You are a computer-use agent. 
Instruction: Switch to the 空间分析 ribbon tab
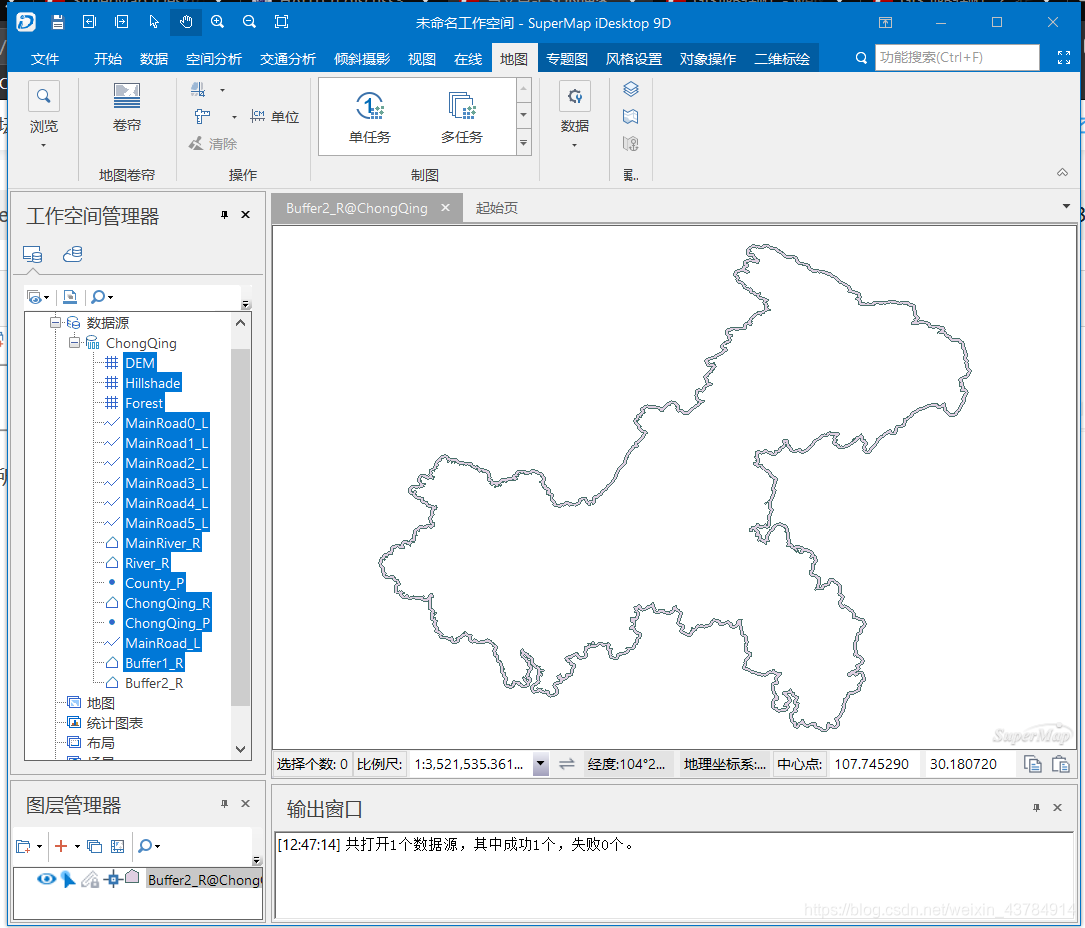(x=214, y=59)
